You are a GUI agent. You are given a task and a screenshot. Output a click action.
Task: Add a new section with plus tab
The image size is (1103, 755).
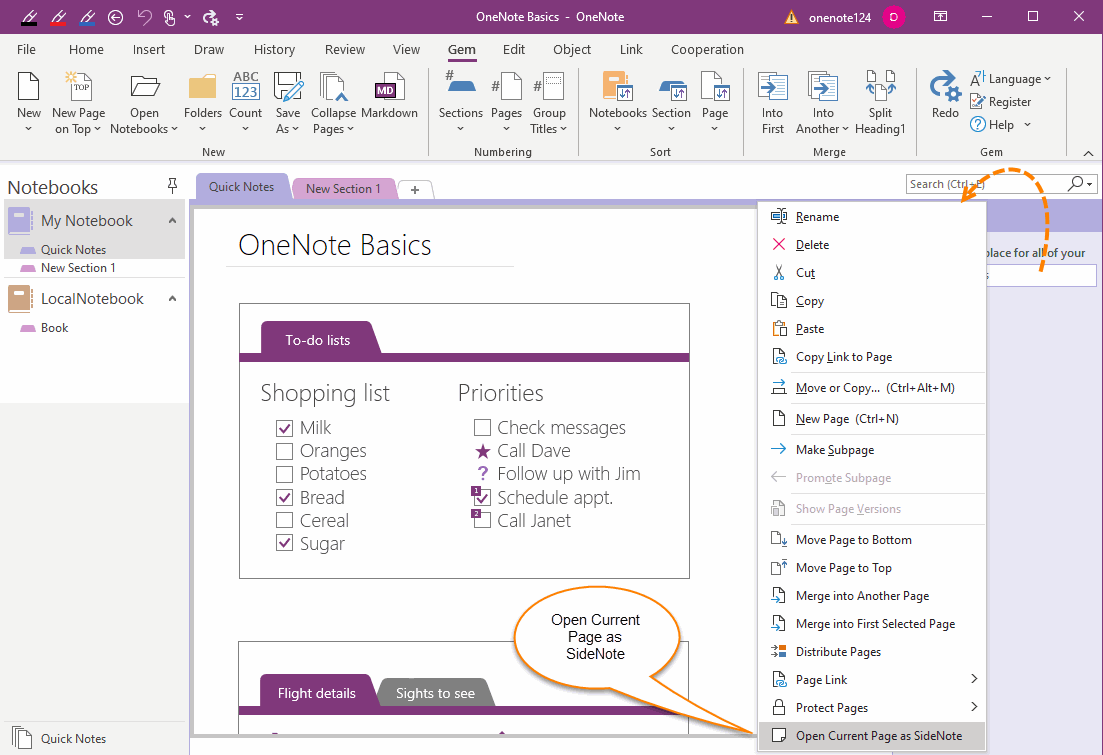[415, 189]
